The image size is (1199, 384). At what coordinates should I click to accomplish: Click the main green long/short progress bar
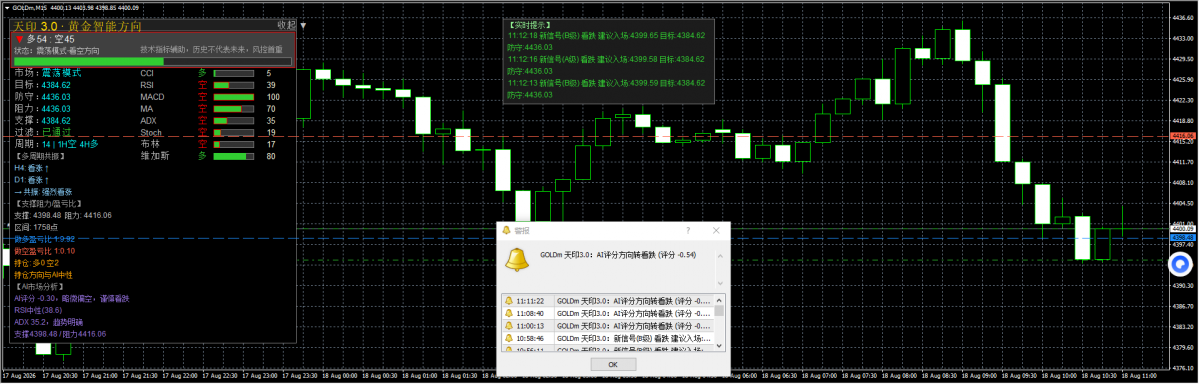pyautogui.click(x=152, y=61)
